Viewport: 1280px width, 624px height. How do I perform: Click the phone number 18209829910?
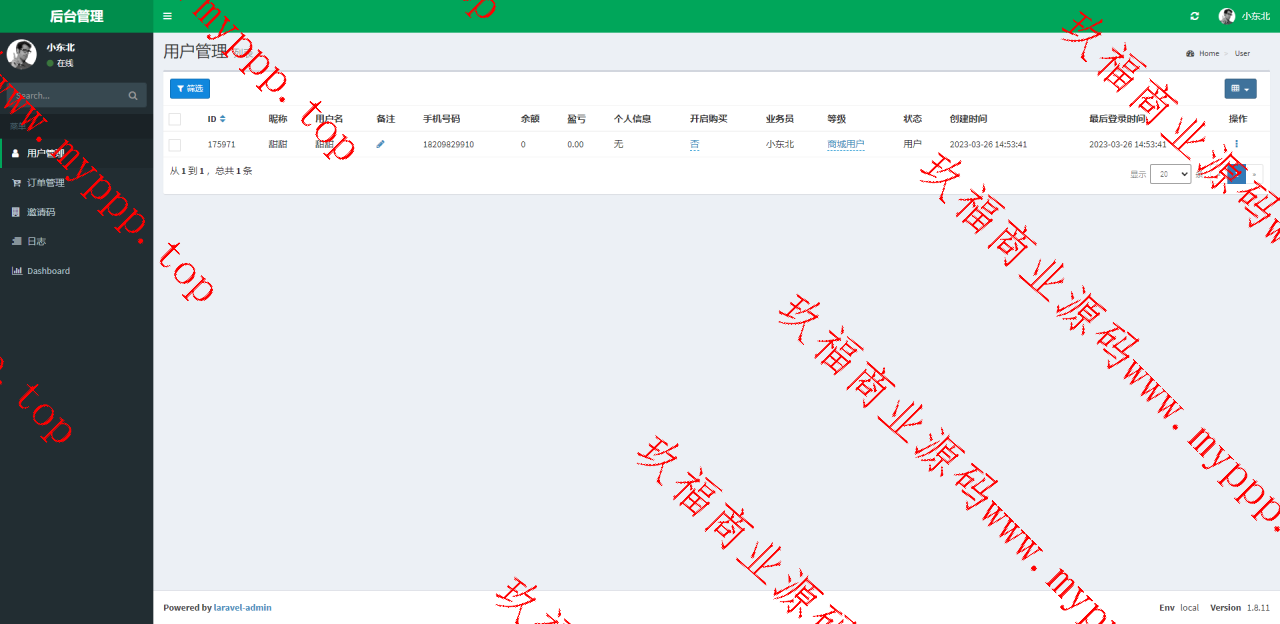pyautogui.click(x=448, y=145)
